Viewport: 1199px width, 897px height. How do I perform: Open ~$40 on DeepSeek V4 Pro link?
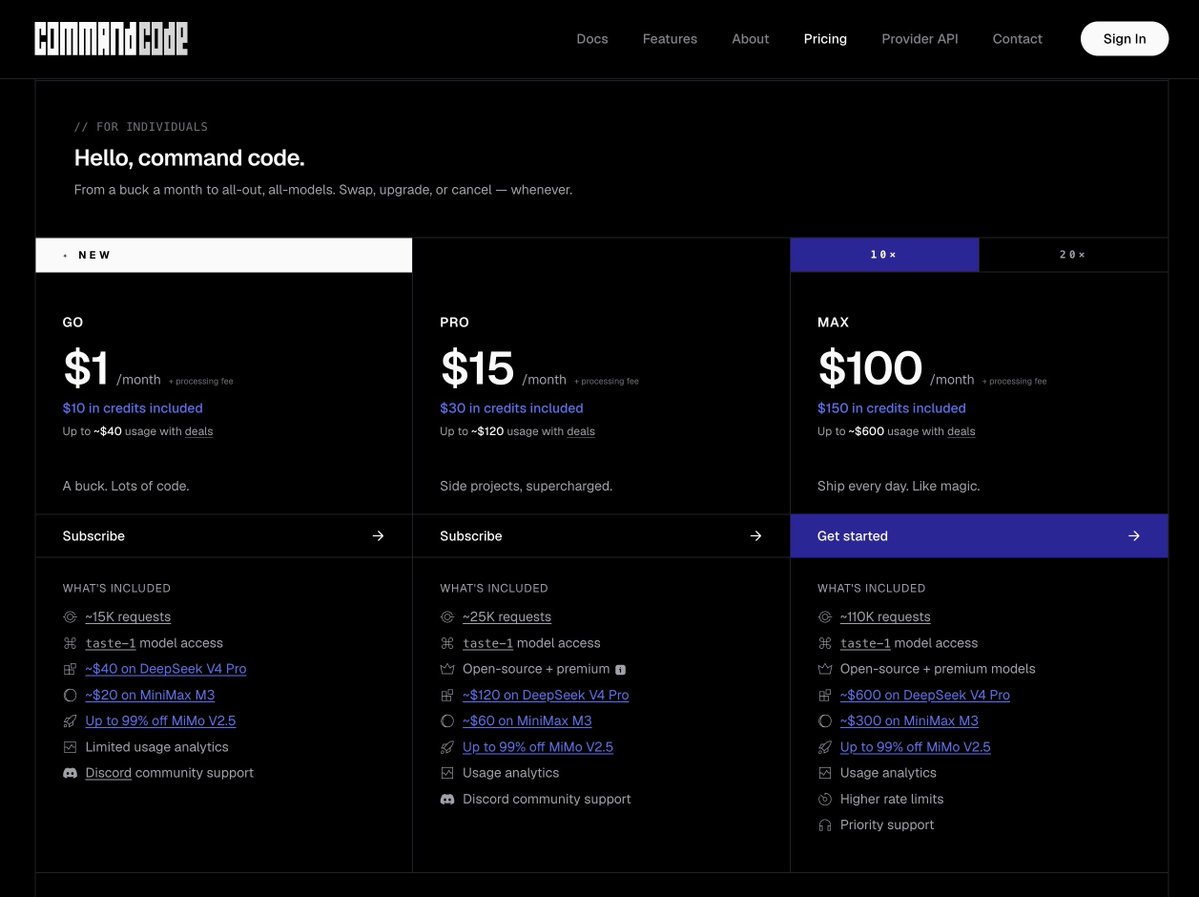click(165, 669)
